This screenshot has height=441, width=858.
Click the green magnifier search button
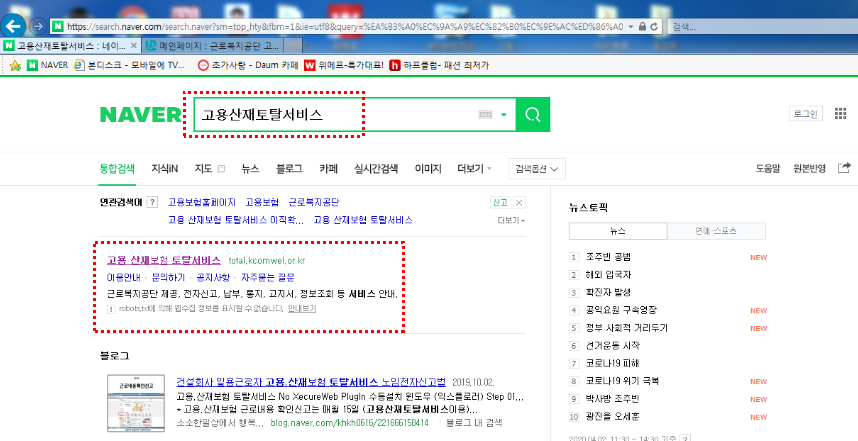click(x=533, y=114)
